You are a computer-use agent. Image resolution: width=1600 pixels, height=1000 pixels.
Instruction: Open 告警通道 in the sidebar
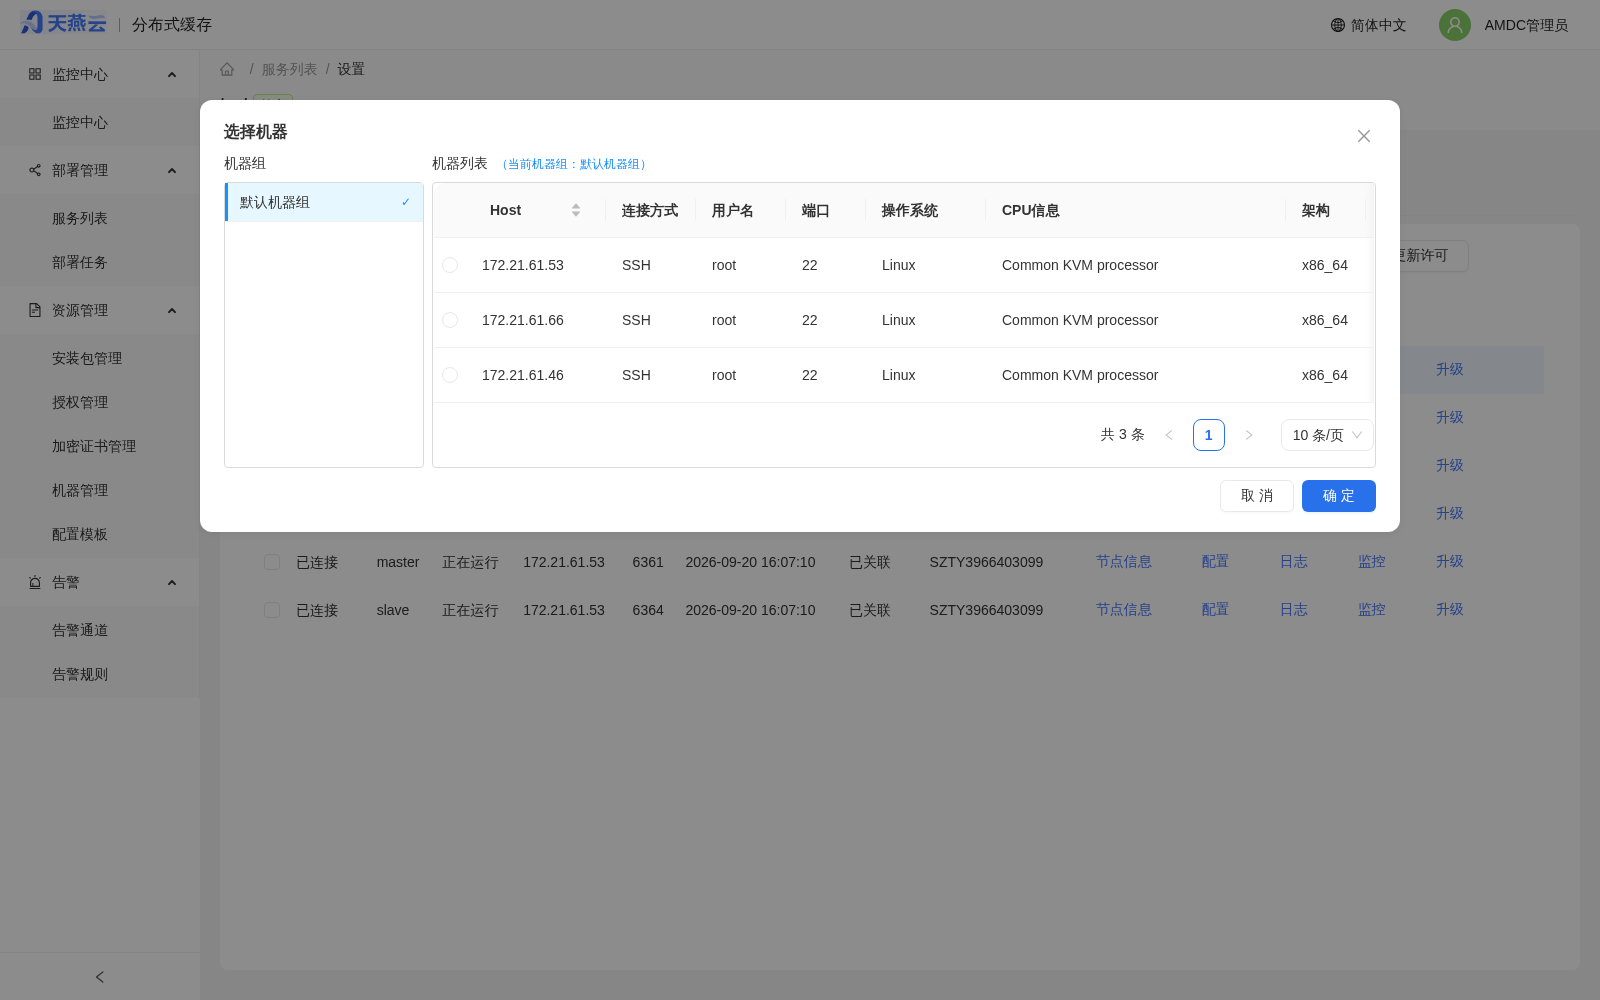[x=80, y=630]
